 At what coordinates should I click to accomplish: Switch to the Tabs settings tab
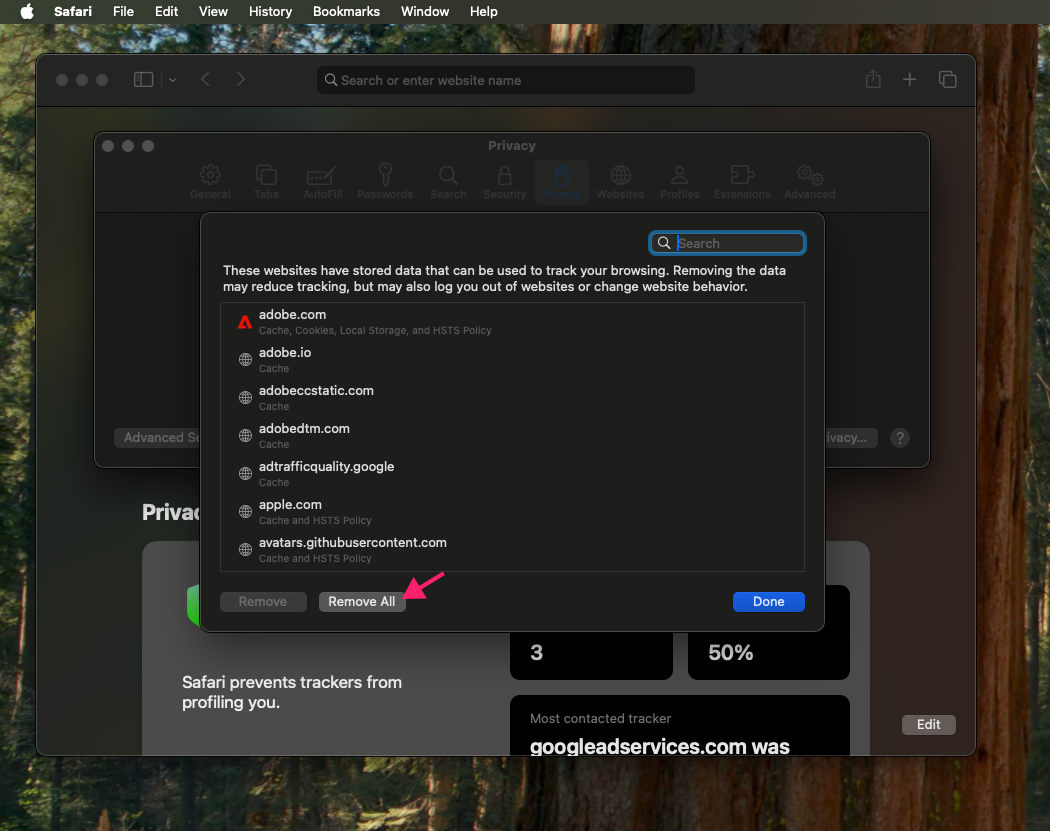coord(266,182)
